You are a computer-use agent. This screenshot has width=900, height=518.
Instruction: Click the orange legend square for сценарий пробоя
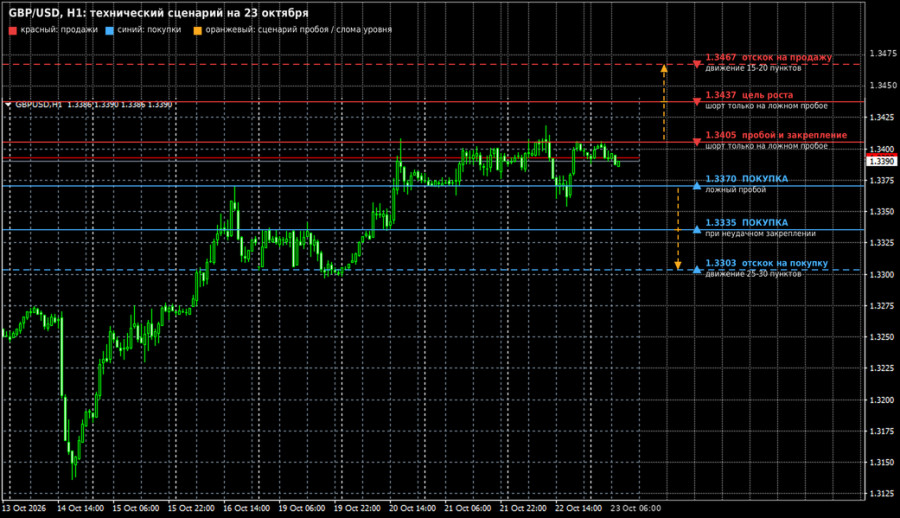(x=197, y=30)
